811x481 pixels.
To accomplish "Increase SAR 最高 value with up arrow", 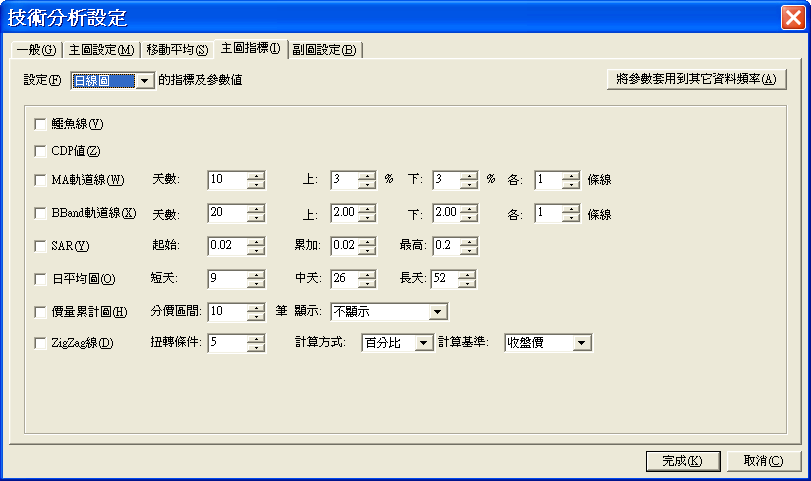I will click(469, 242).
